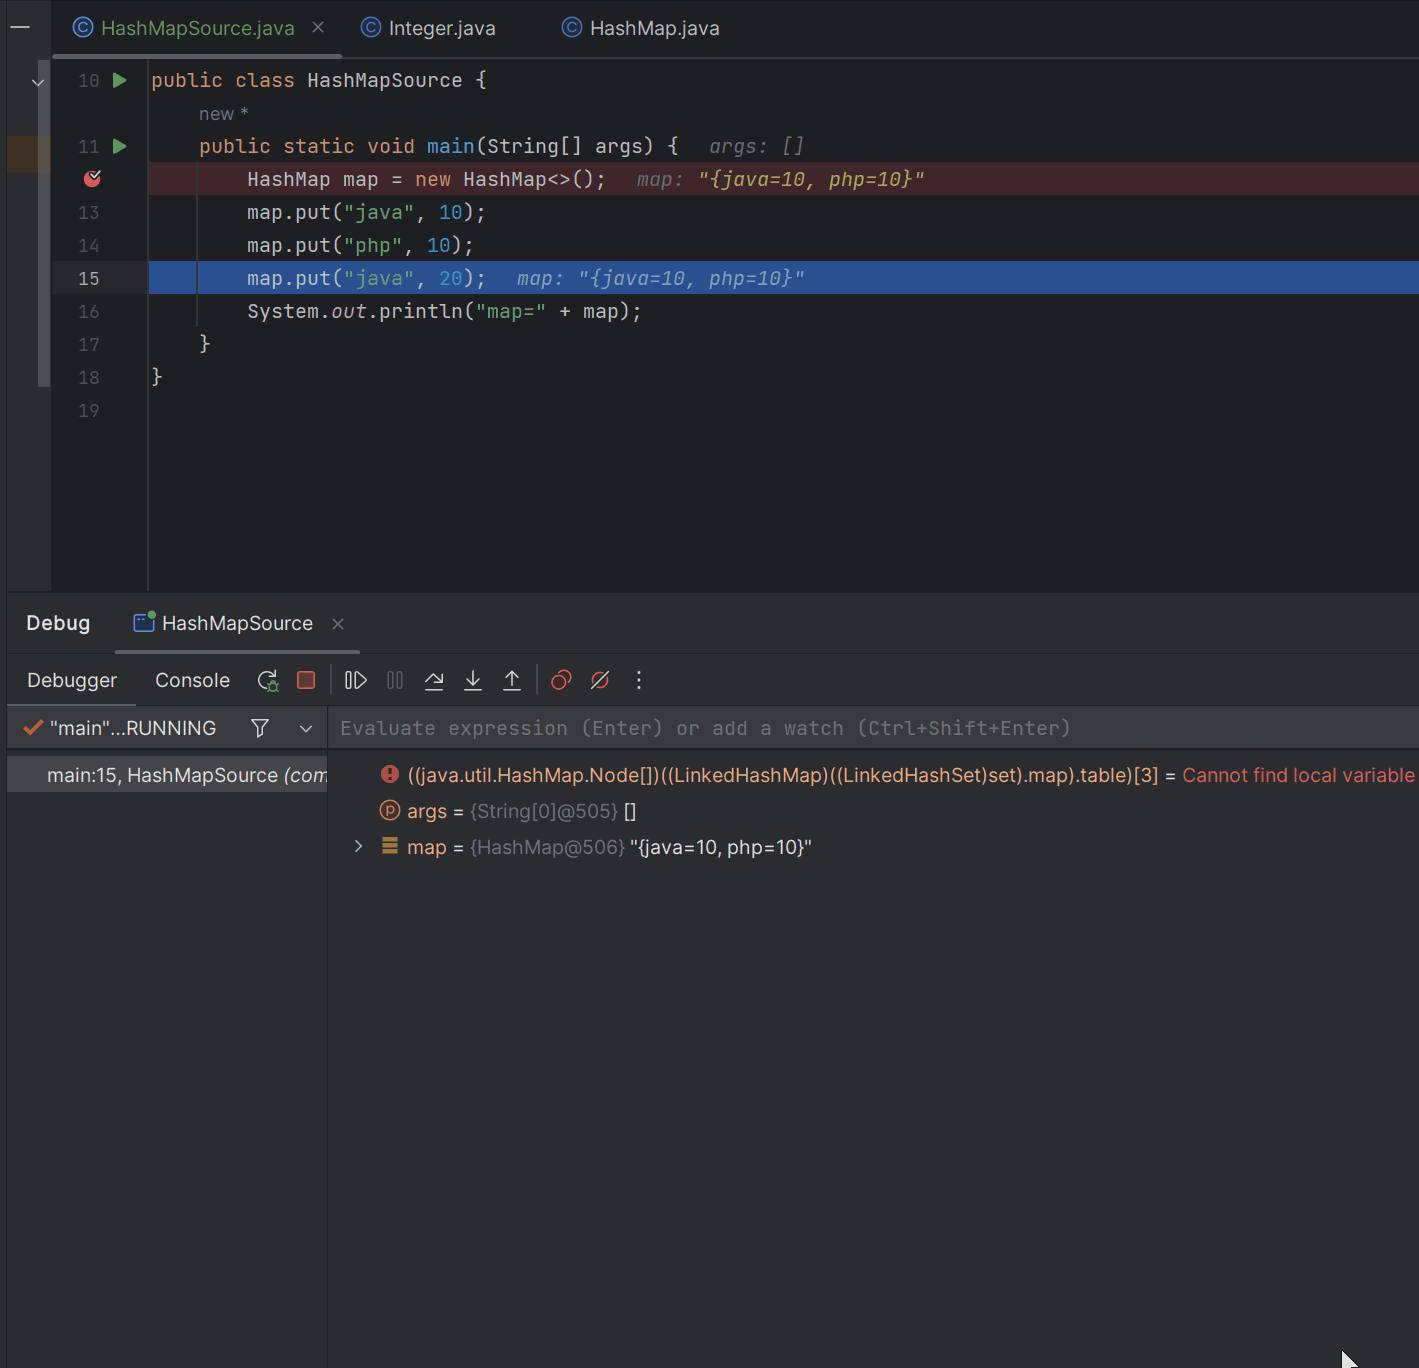Screen dimensions: 1419x1368
Task: Resume program execution
Action: (356, 680)
